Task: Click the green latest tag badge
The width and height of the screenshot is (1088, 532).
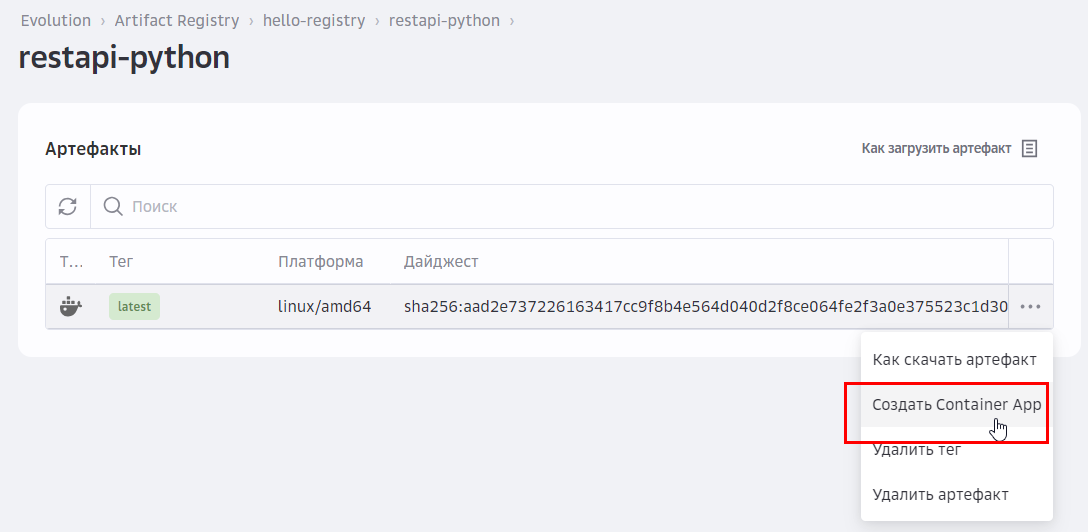Action: 134,307
